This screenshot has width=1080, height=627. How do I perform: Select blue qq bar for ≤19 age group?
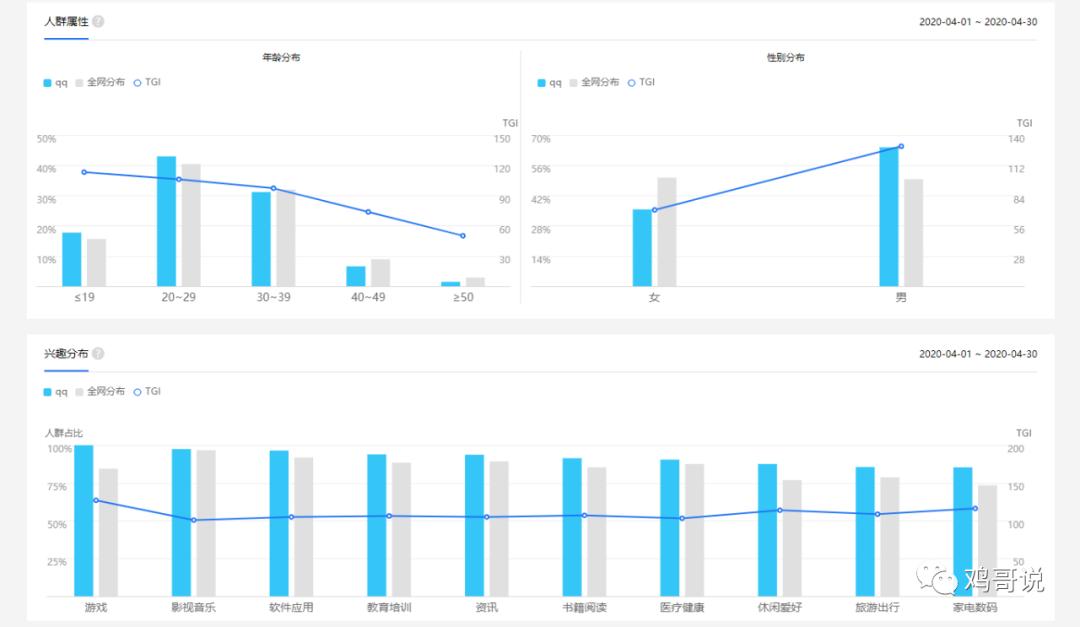coord(72,260)
